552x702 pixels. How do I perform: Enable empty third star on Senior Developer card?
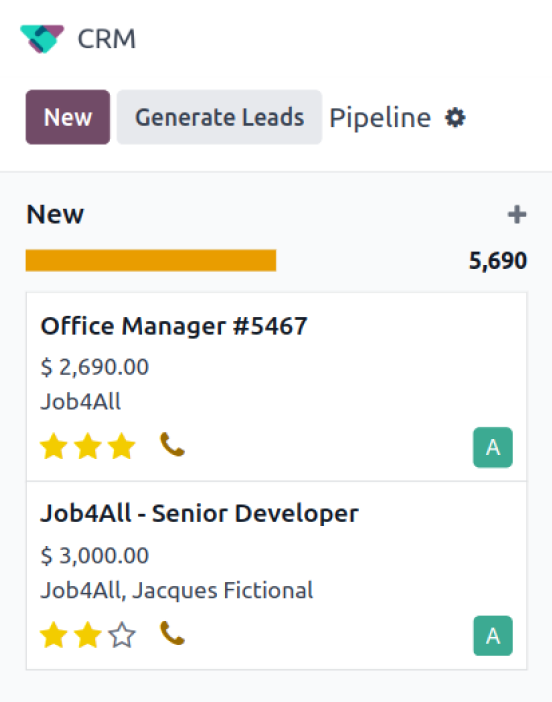tap(122, 635)
